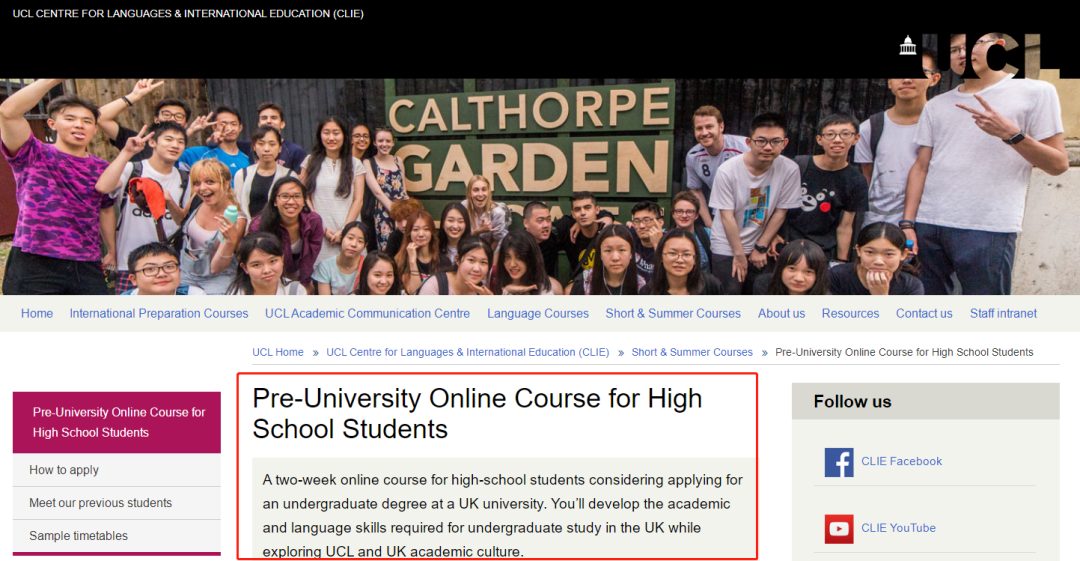The image size is (1080, 561).
Task: Select Pre-University Online Course sidebar heading
Action: [116, 422]
